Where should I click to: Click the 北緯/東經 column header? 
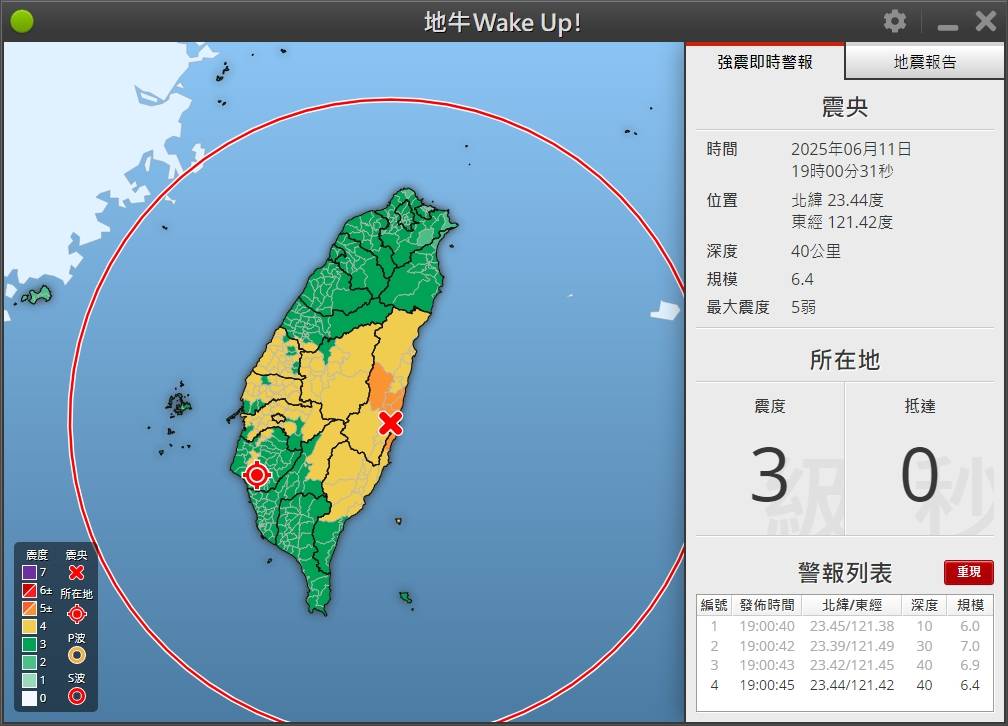coord(852,605)
